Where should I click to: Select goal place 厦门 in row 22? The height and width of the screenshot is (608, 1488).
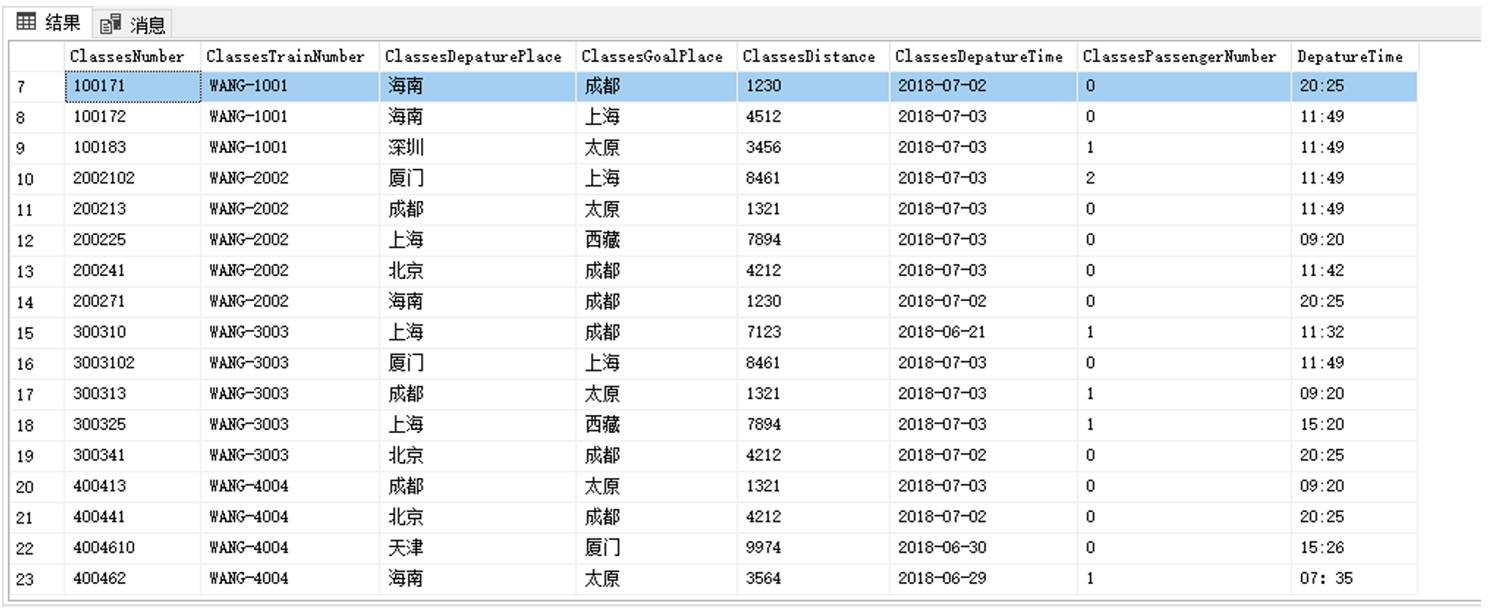point(656,549)
